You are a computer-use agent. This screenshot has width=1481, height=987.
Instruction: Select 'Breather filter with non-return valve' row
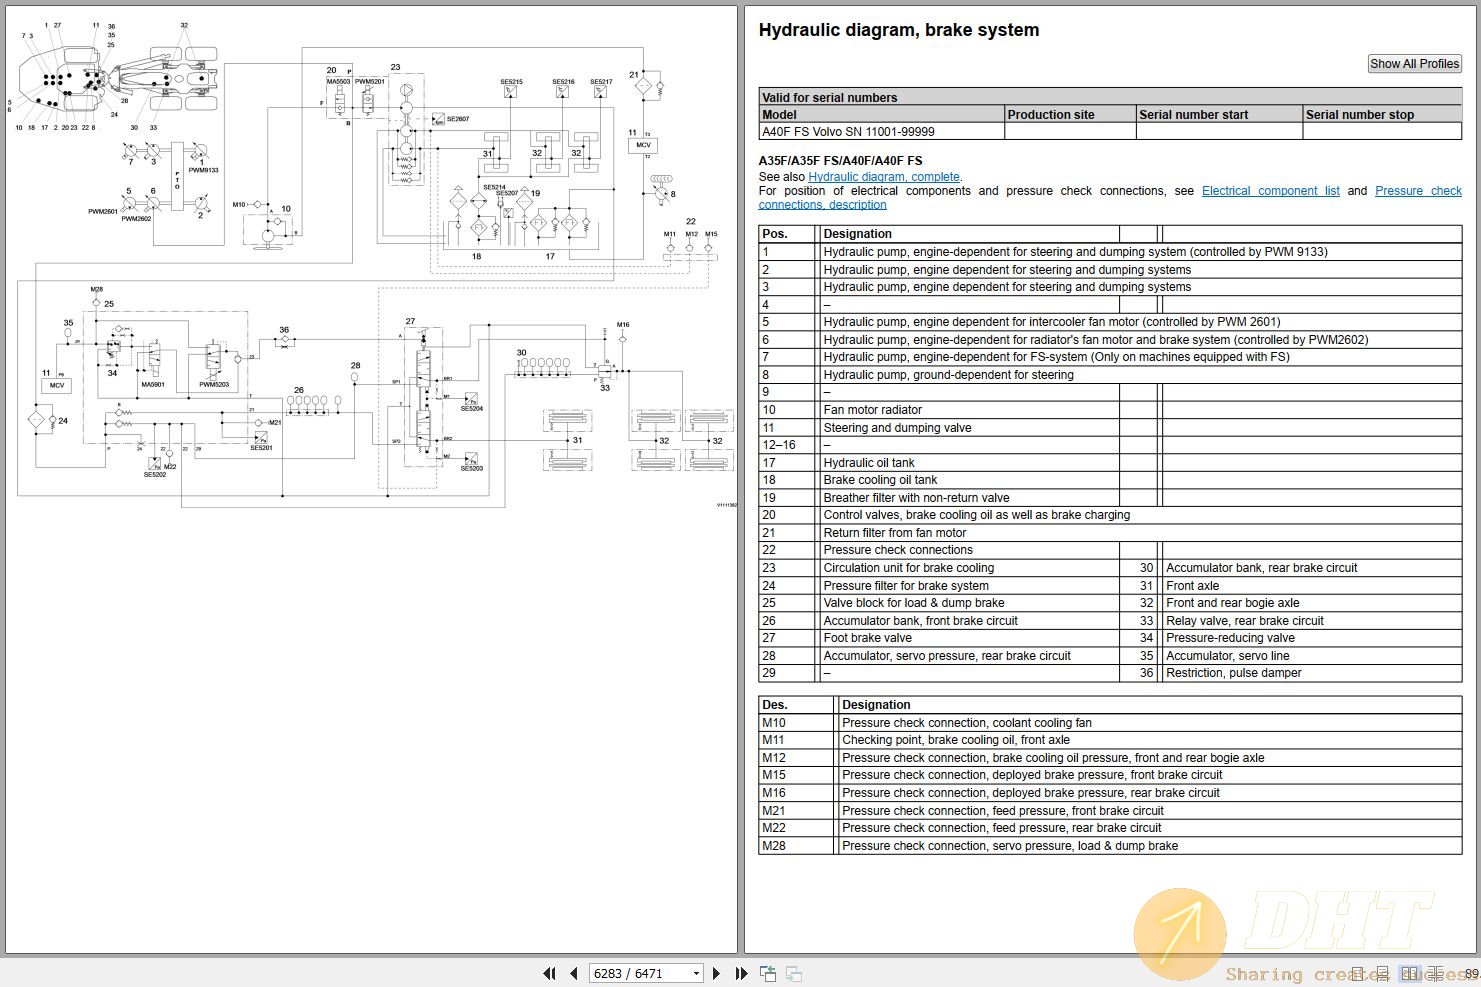(x=1110, y=498)
